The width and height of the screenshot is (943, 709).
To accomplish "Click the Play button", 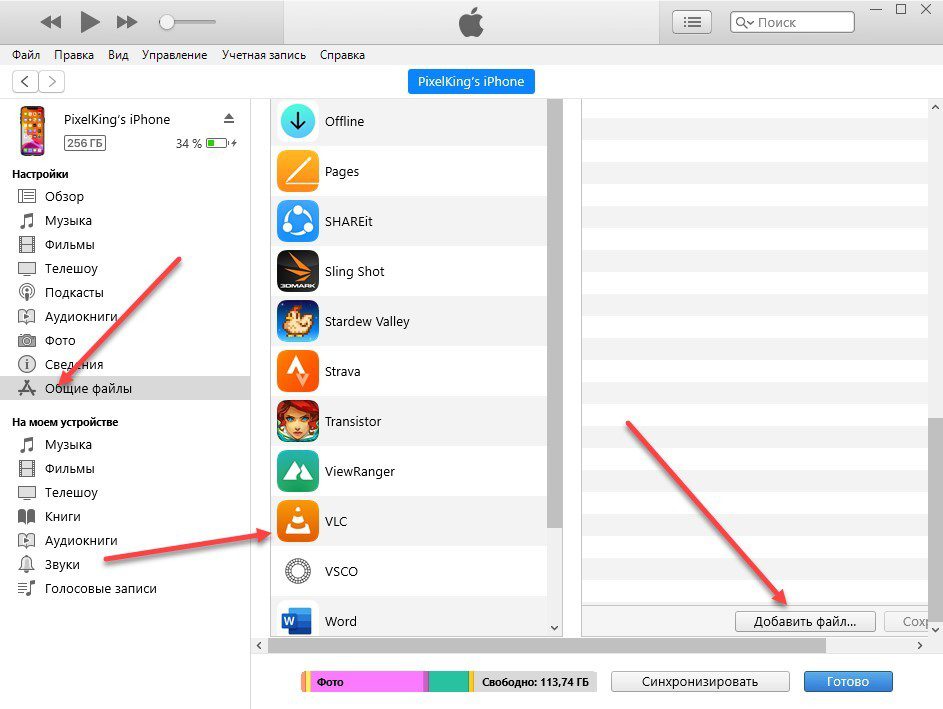I will pyautogui.click(x=90, y=22).
